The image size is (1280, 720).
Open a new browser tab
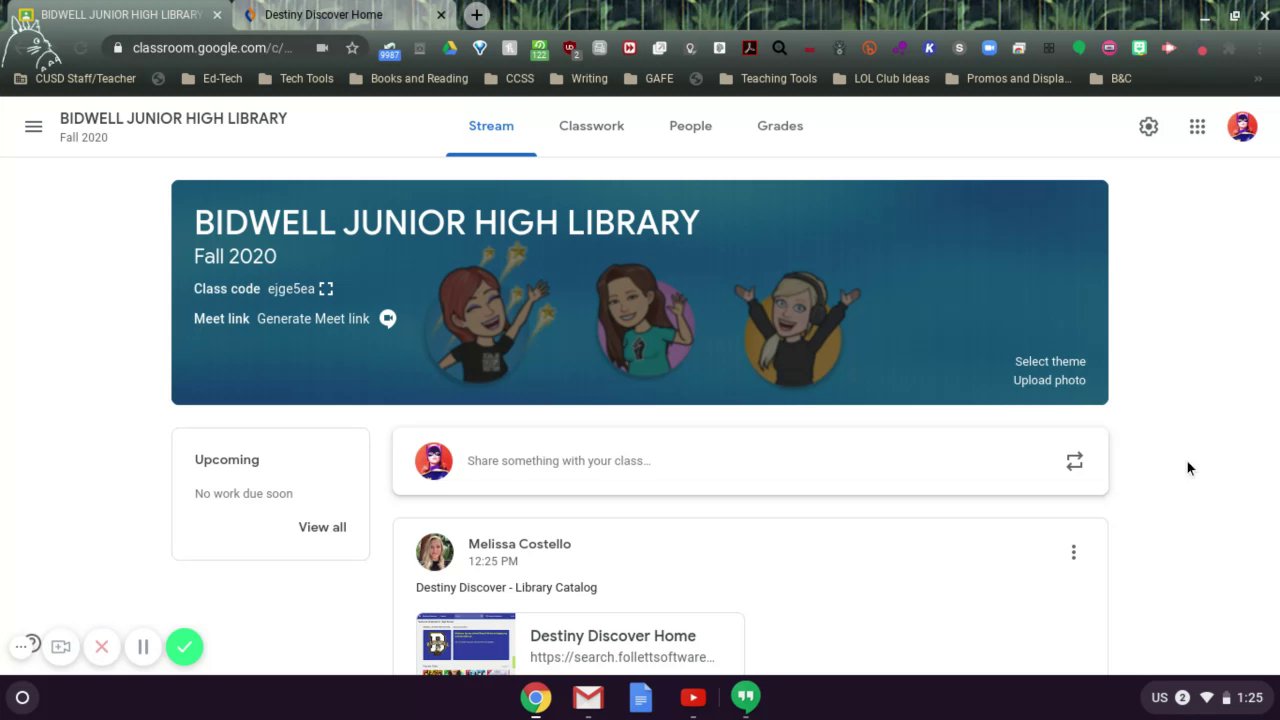tap(477, 15)
